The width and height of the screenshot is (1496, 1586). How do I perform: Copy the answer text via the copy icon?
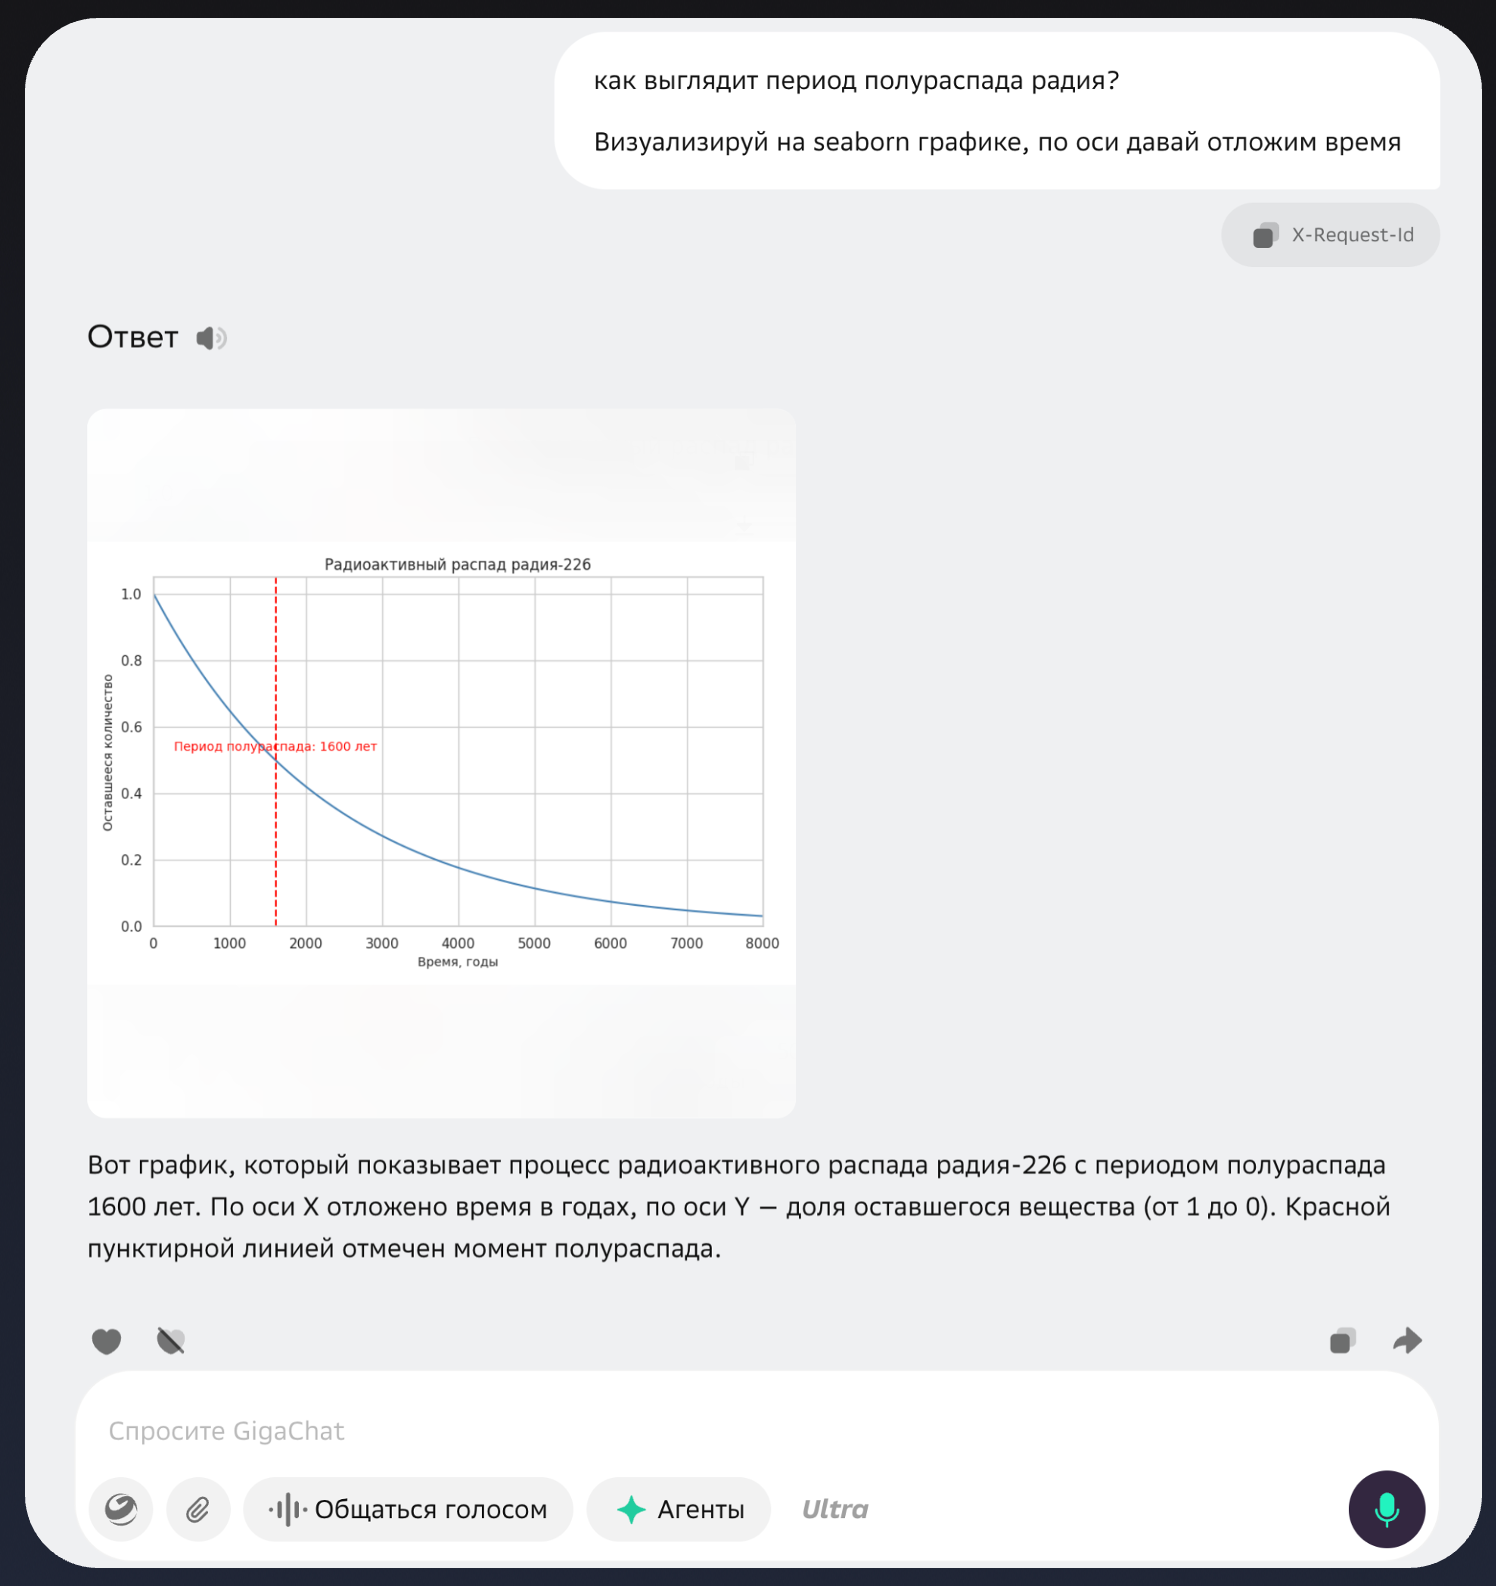[1343, 1340]
